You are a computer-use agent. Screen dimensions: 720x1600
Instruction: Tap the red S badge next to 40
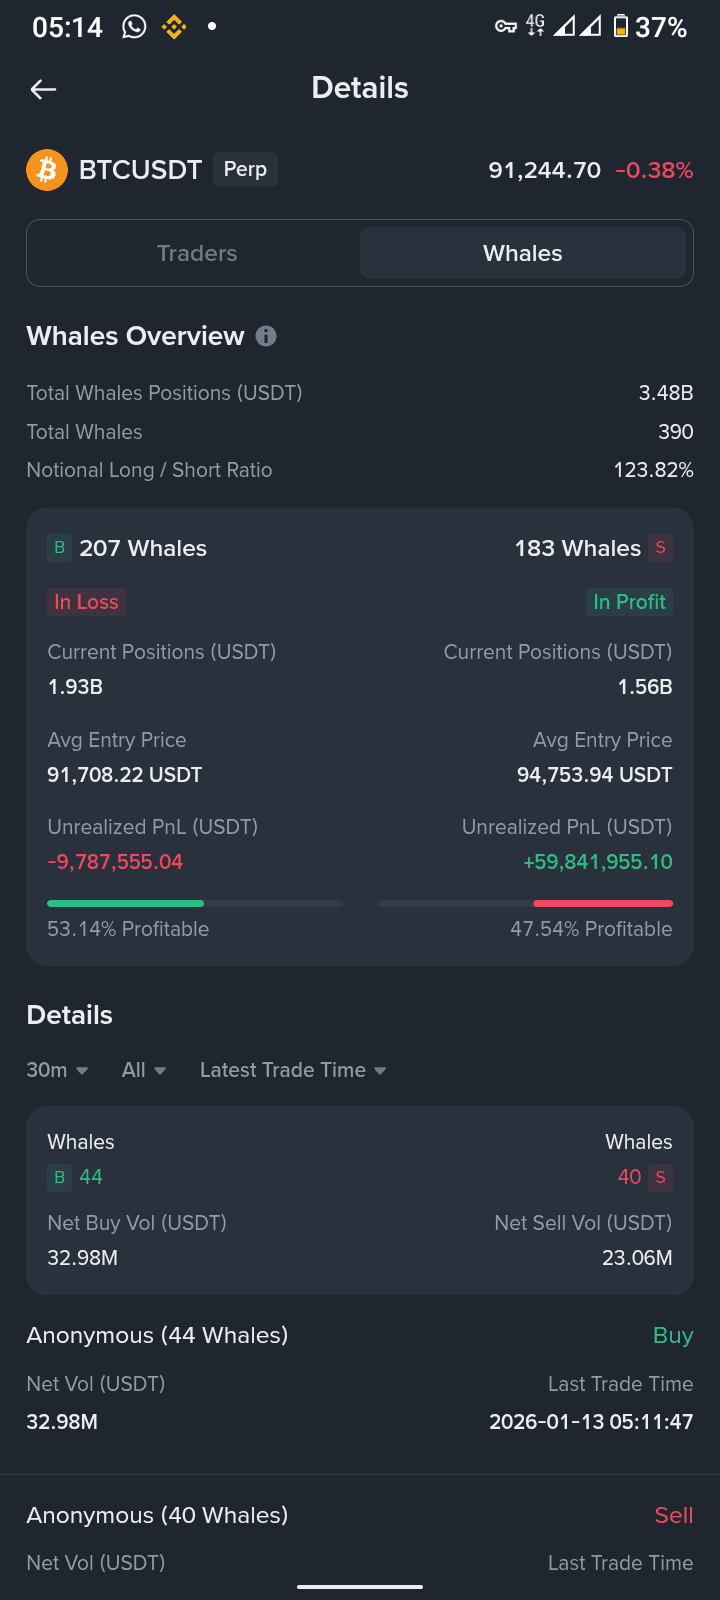coord(660,1177)
